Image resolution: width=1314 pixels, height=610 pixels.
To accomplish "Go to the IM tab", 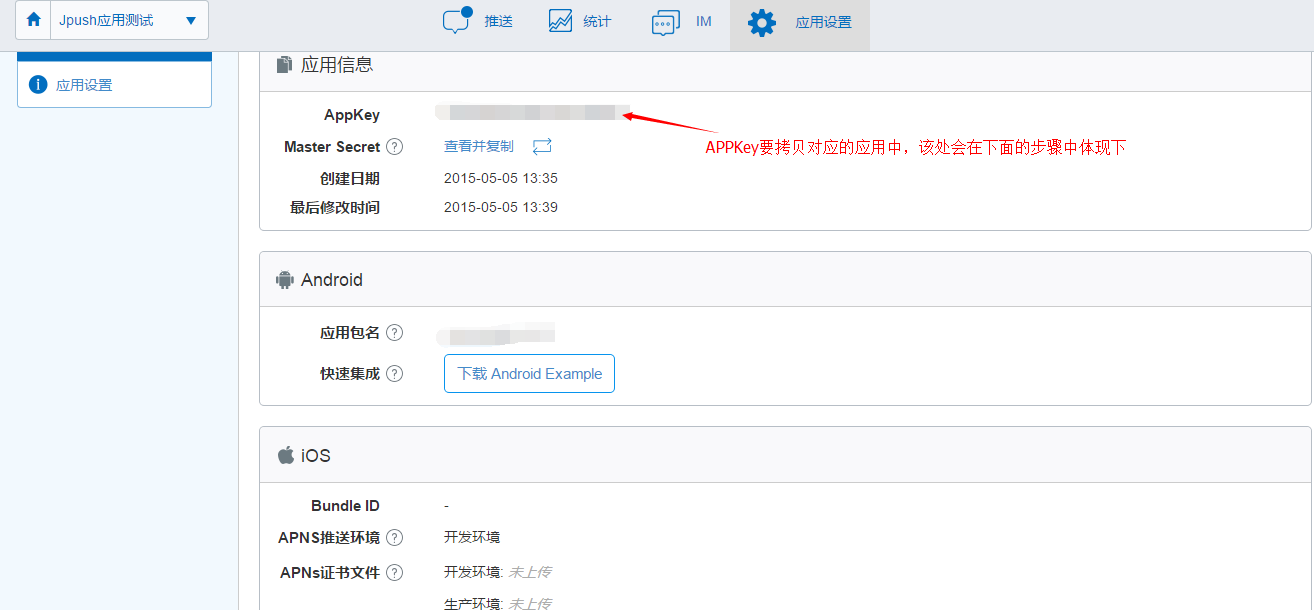I will click(681, 22).
